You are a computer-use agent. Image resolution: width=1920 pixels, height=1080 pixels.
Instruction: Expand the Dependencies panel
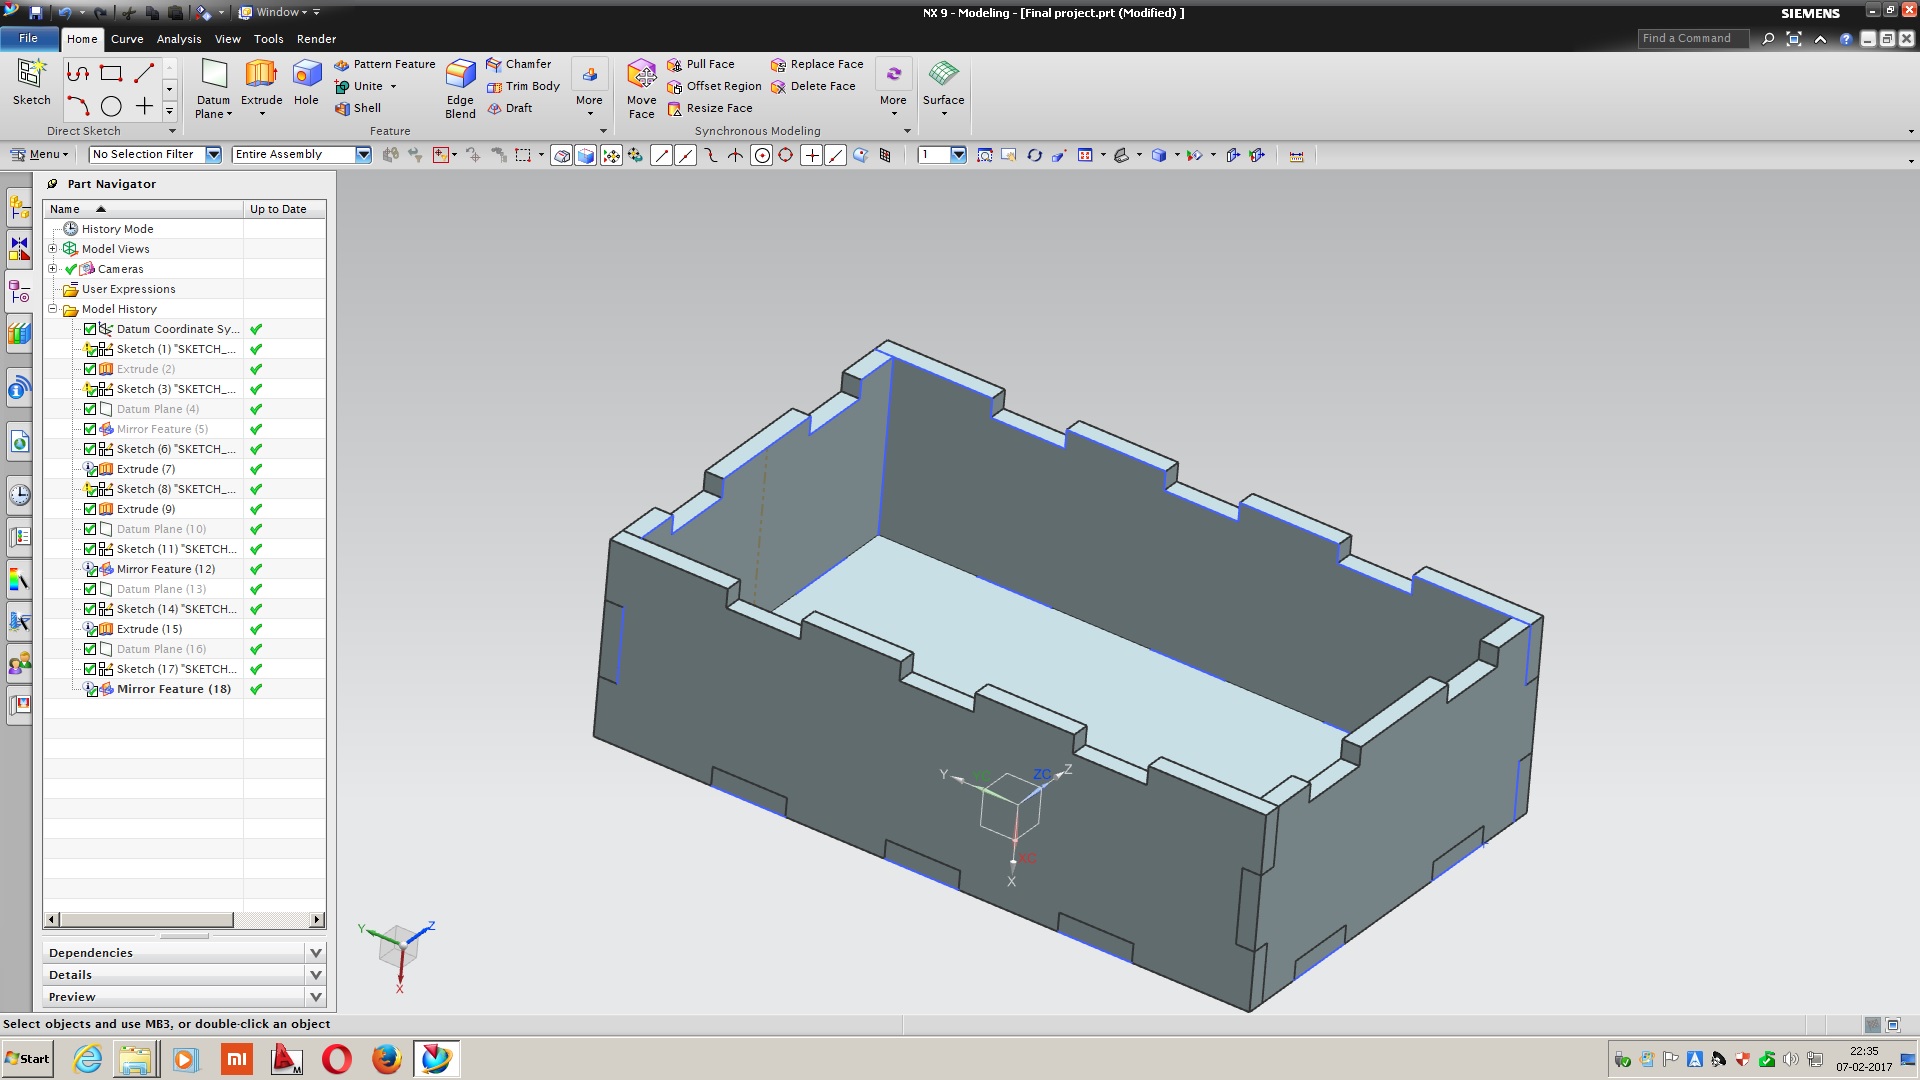point(316,953)
